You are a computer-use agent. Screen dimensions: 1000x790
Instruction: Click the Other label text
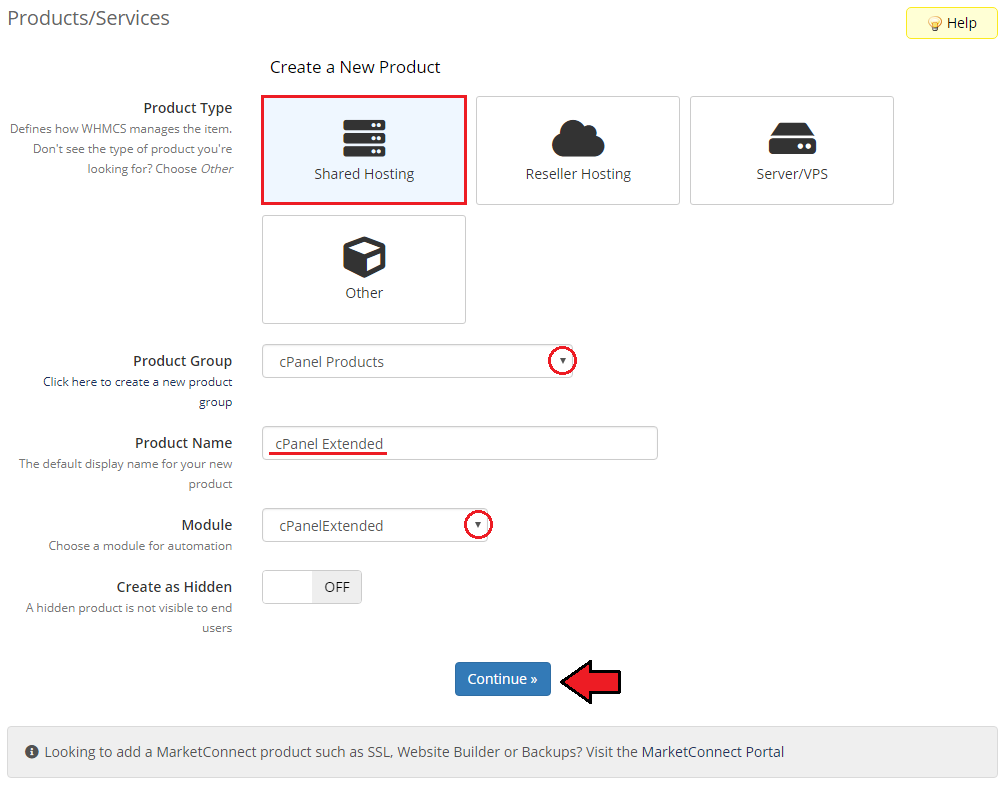[364, 293]
